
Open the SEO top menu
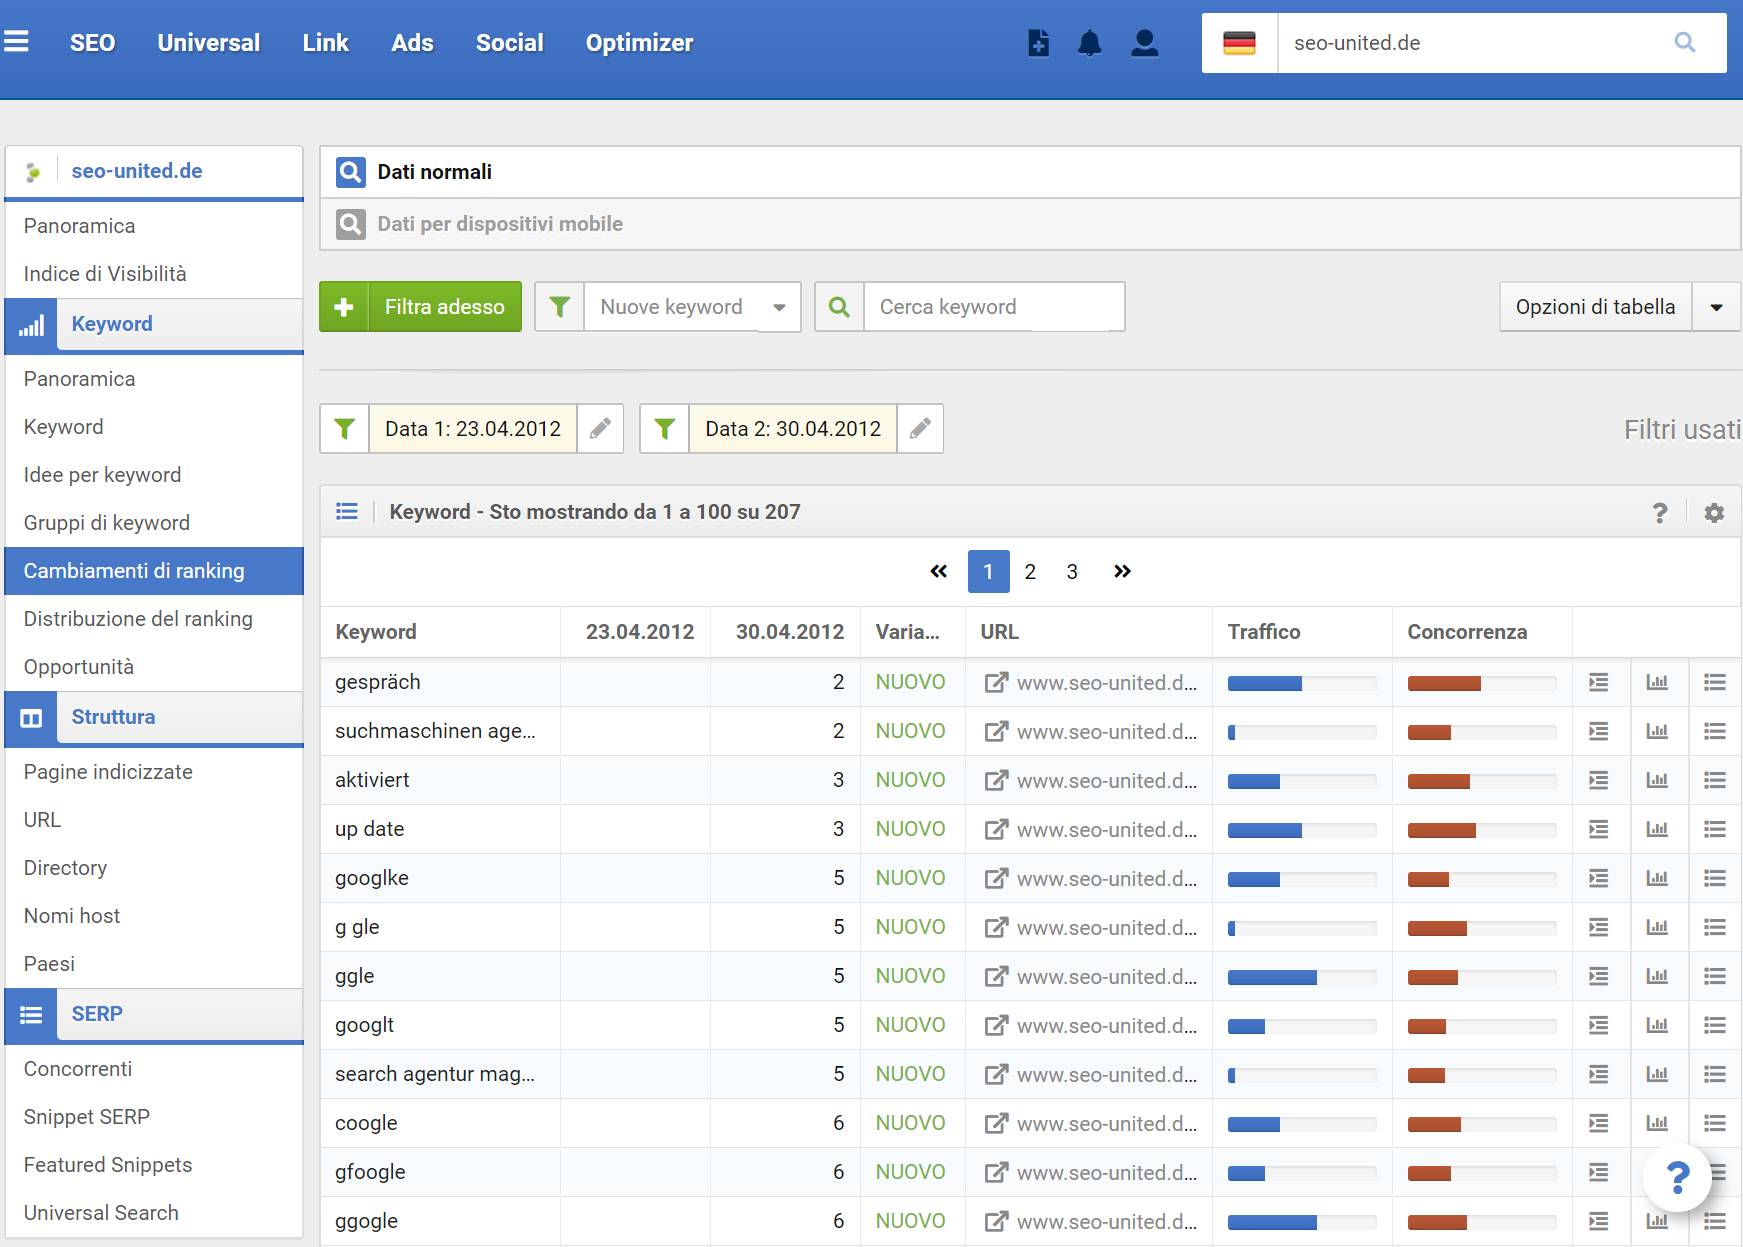point(93,43)
